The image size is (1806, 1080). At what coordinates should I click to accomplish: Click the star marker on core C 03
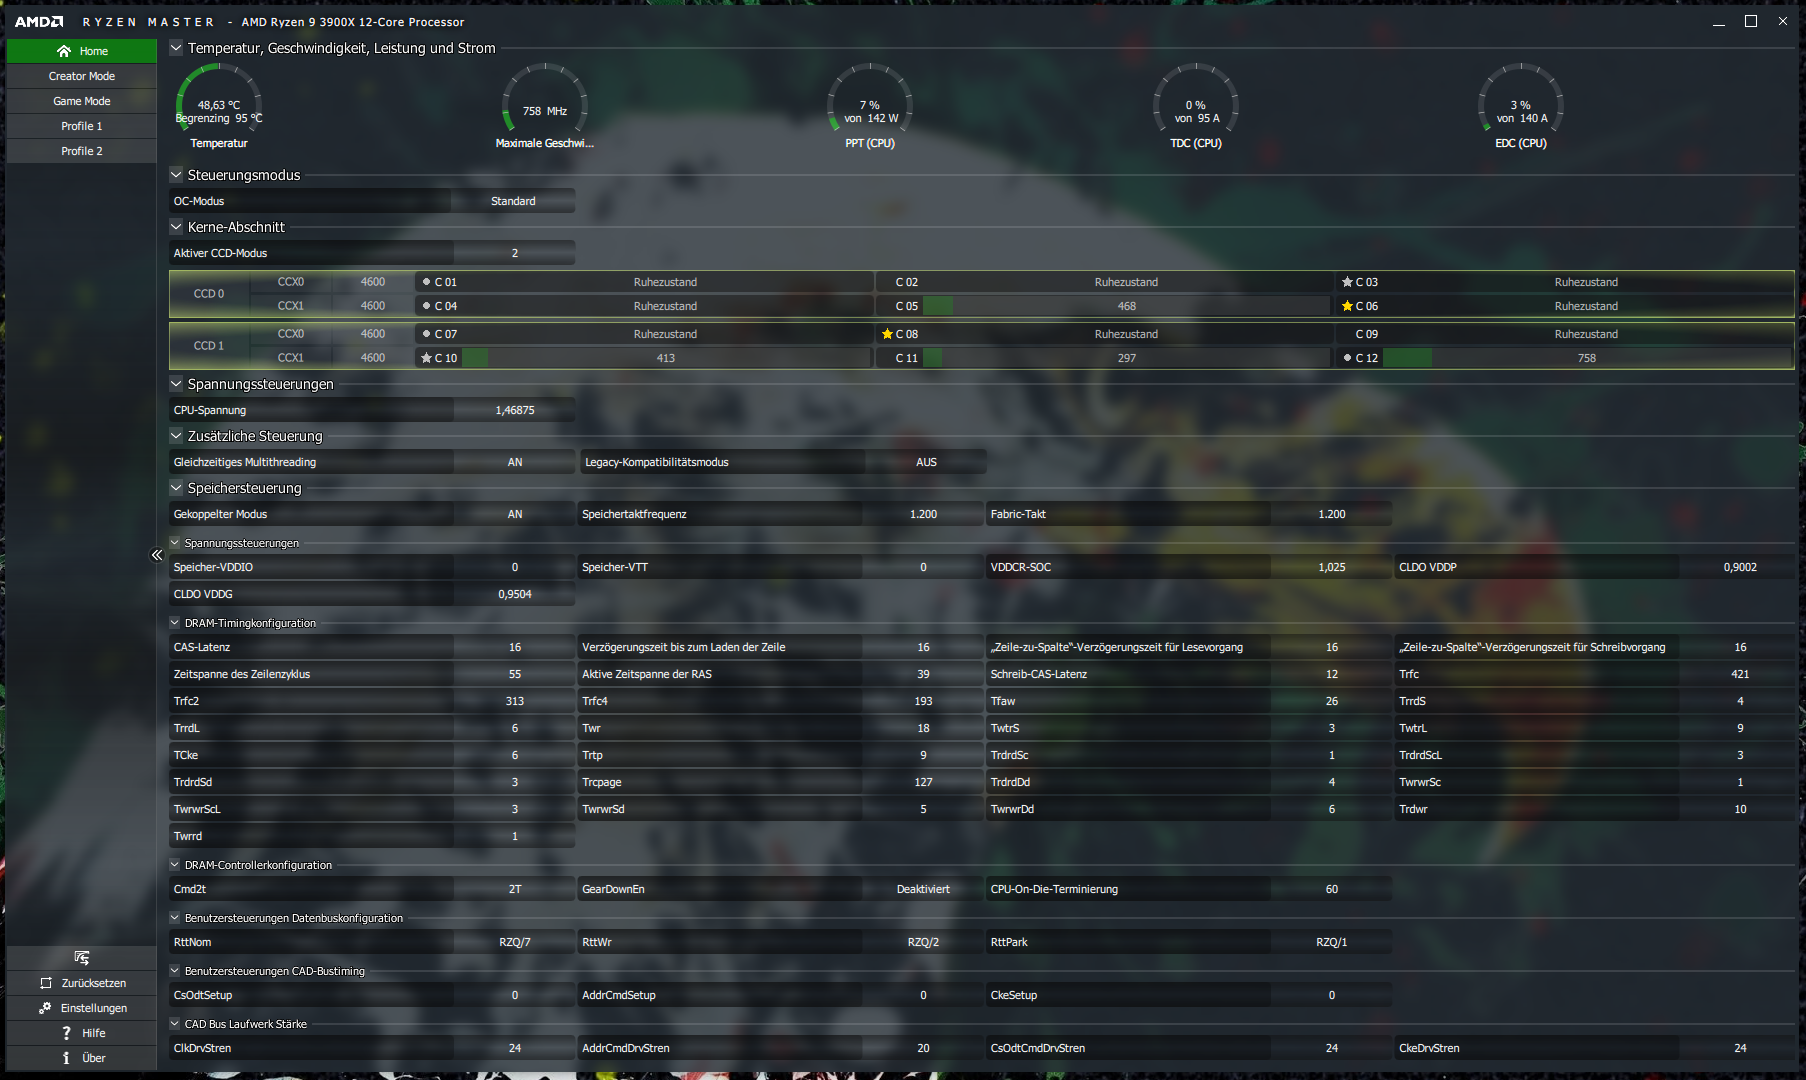pyautogui.click(x=1347, y=282)
